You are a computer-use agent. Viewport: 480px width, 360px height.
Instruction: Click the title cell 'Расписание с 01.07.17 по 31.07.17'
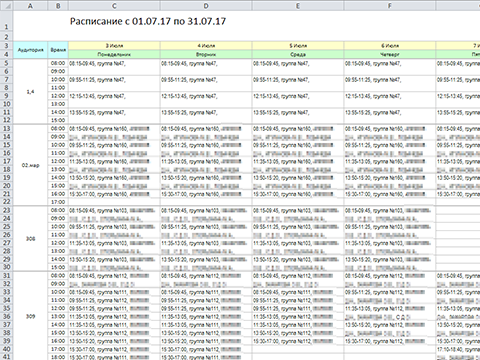(x=148, y=21)
